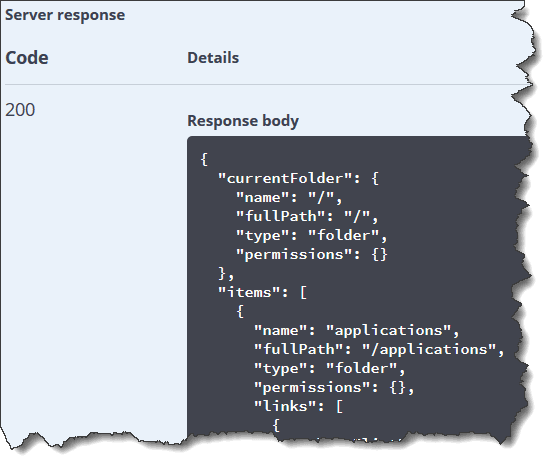This screenshot has height=471, width=557.
Task: Click the "Response body" label
Action: click(243, 121)
